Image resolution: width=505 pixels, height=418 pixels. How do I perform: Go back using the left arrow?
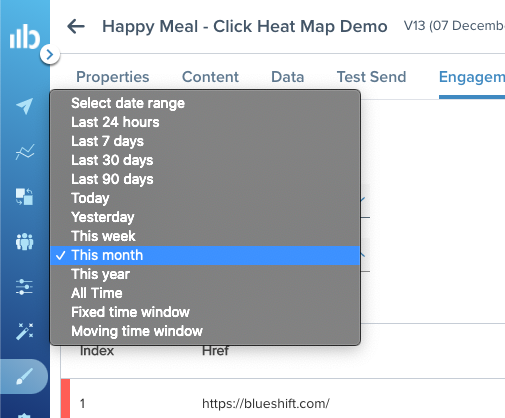point(76,26)
